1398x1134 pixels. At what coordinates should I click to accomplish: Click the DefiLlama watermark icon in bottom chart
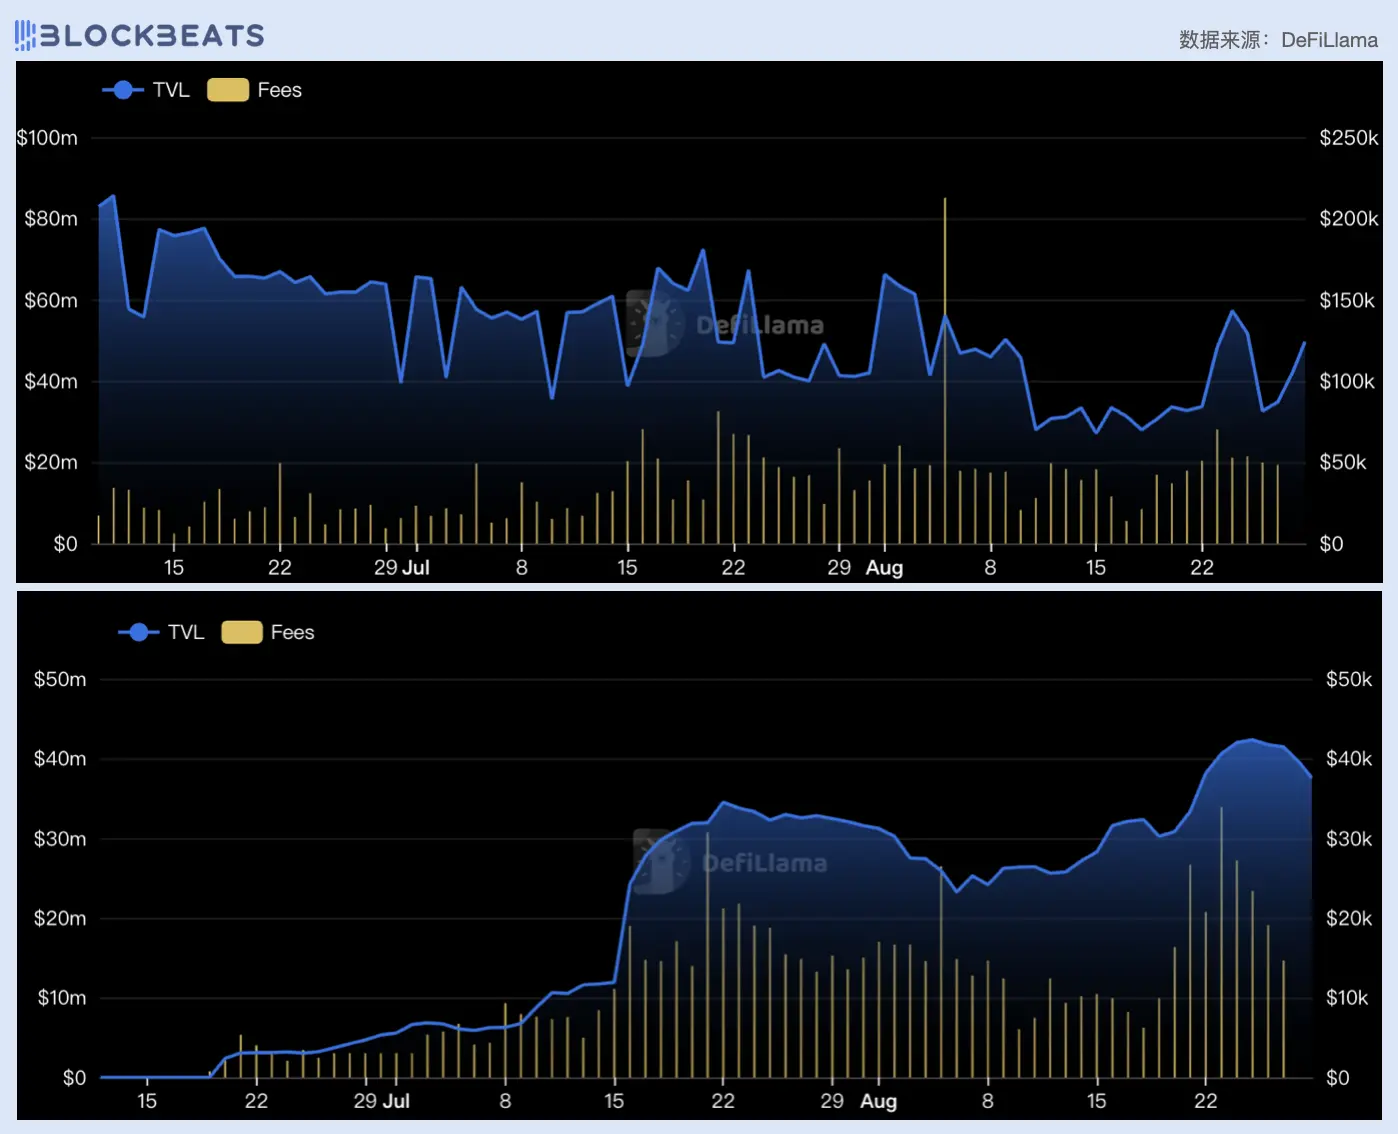[x=661, y=861]
